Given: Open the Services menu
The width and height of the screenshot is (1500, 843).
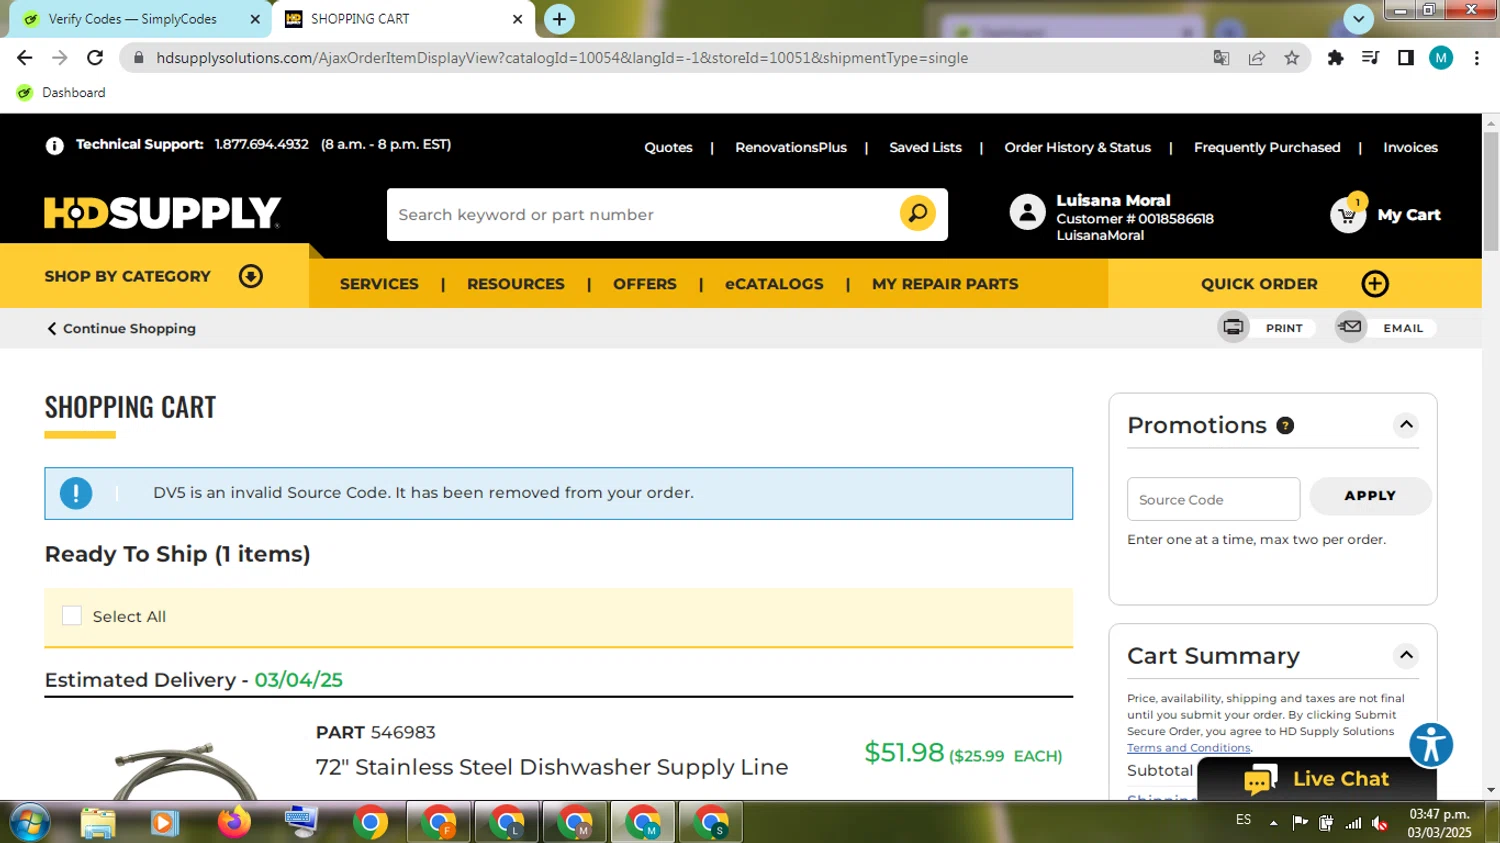Looking at the screenshot, I should coord(379,284).
